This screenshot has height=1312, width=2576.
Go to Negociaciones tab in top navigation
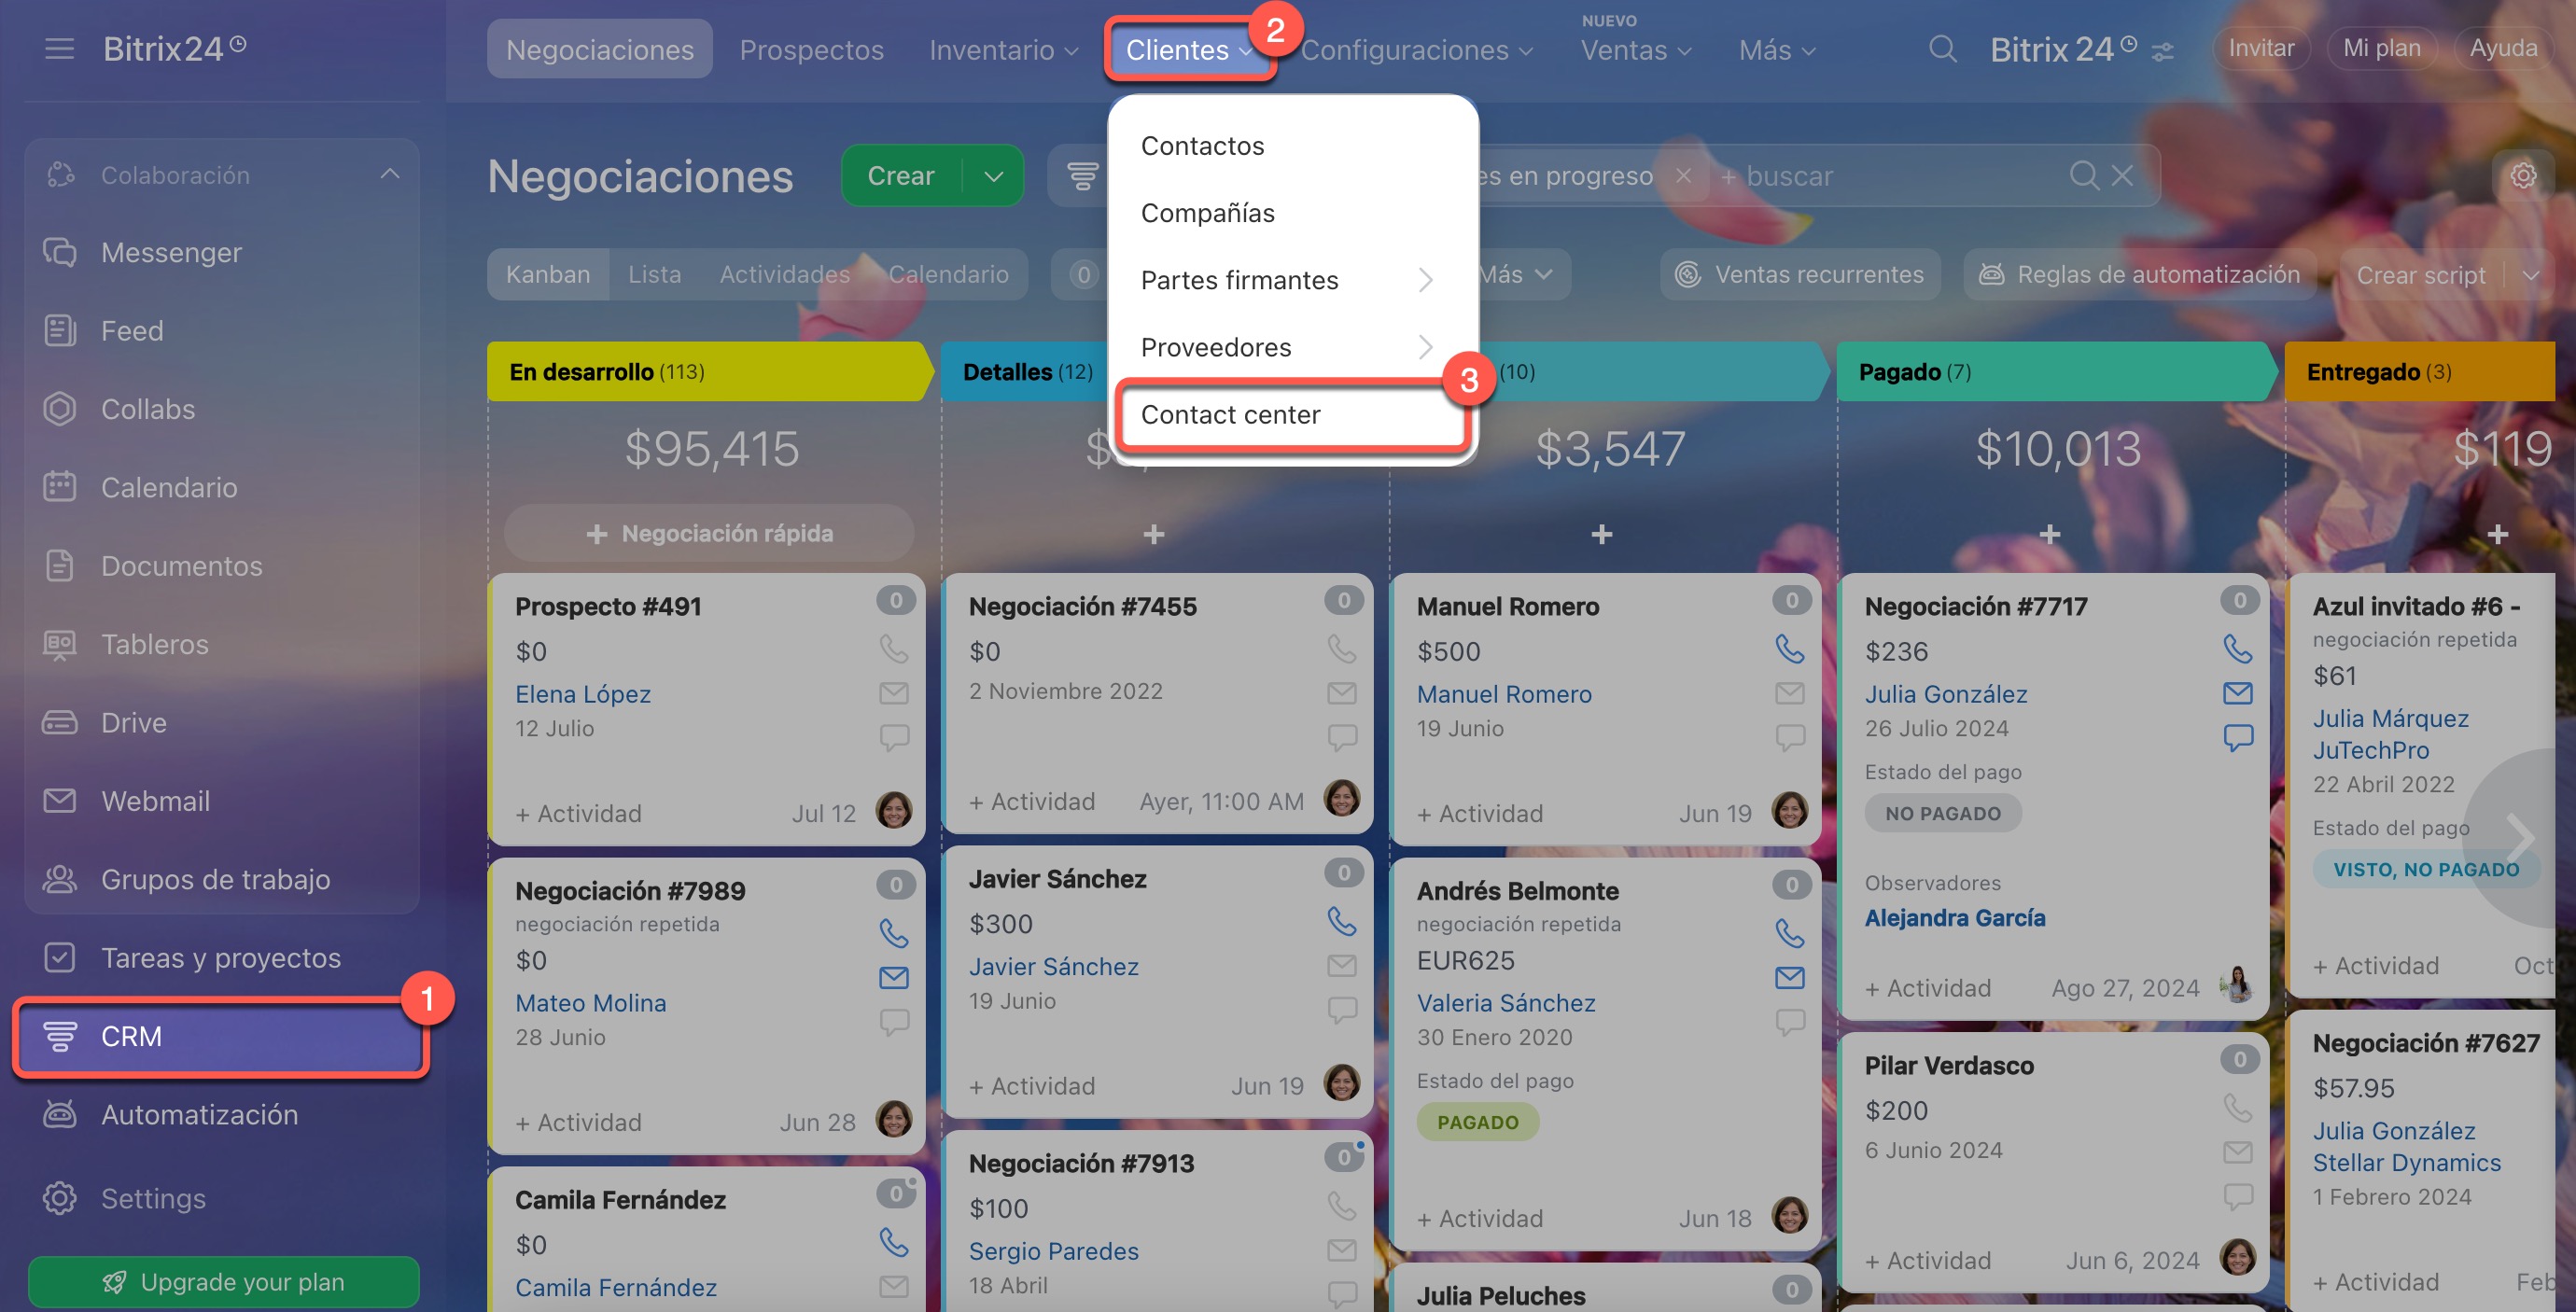pos(599,50)
